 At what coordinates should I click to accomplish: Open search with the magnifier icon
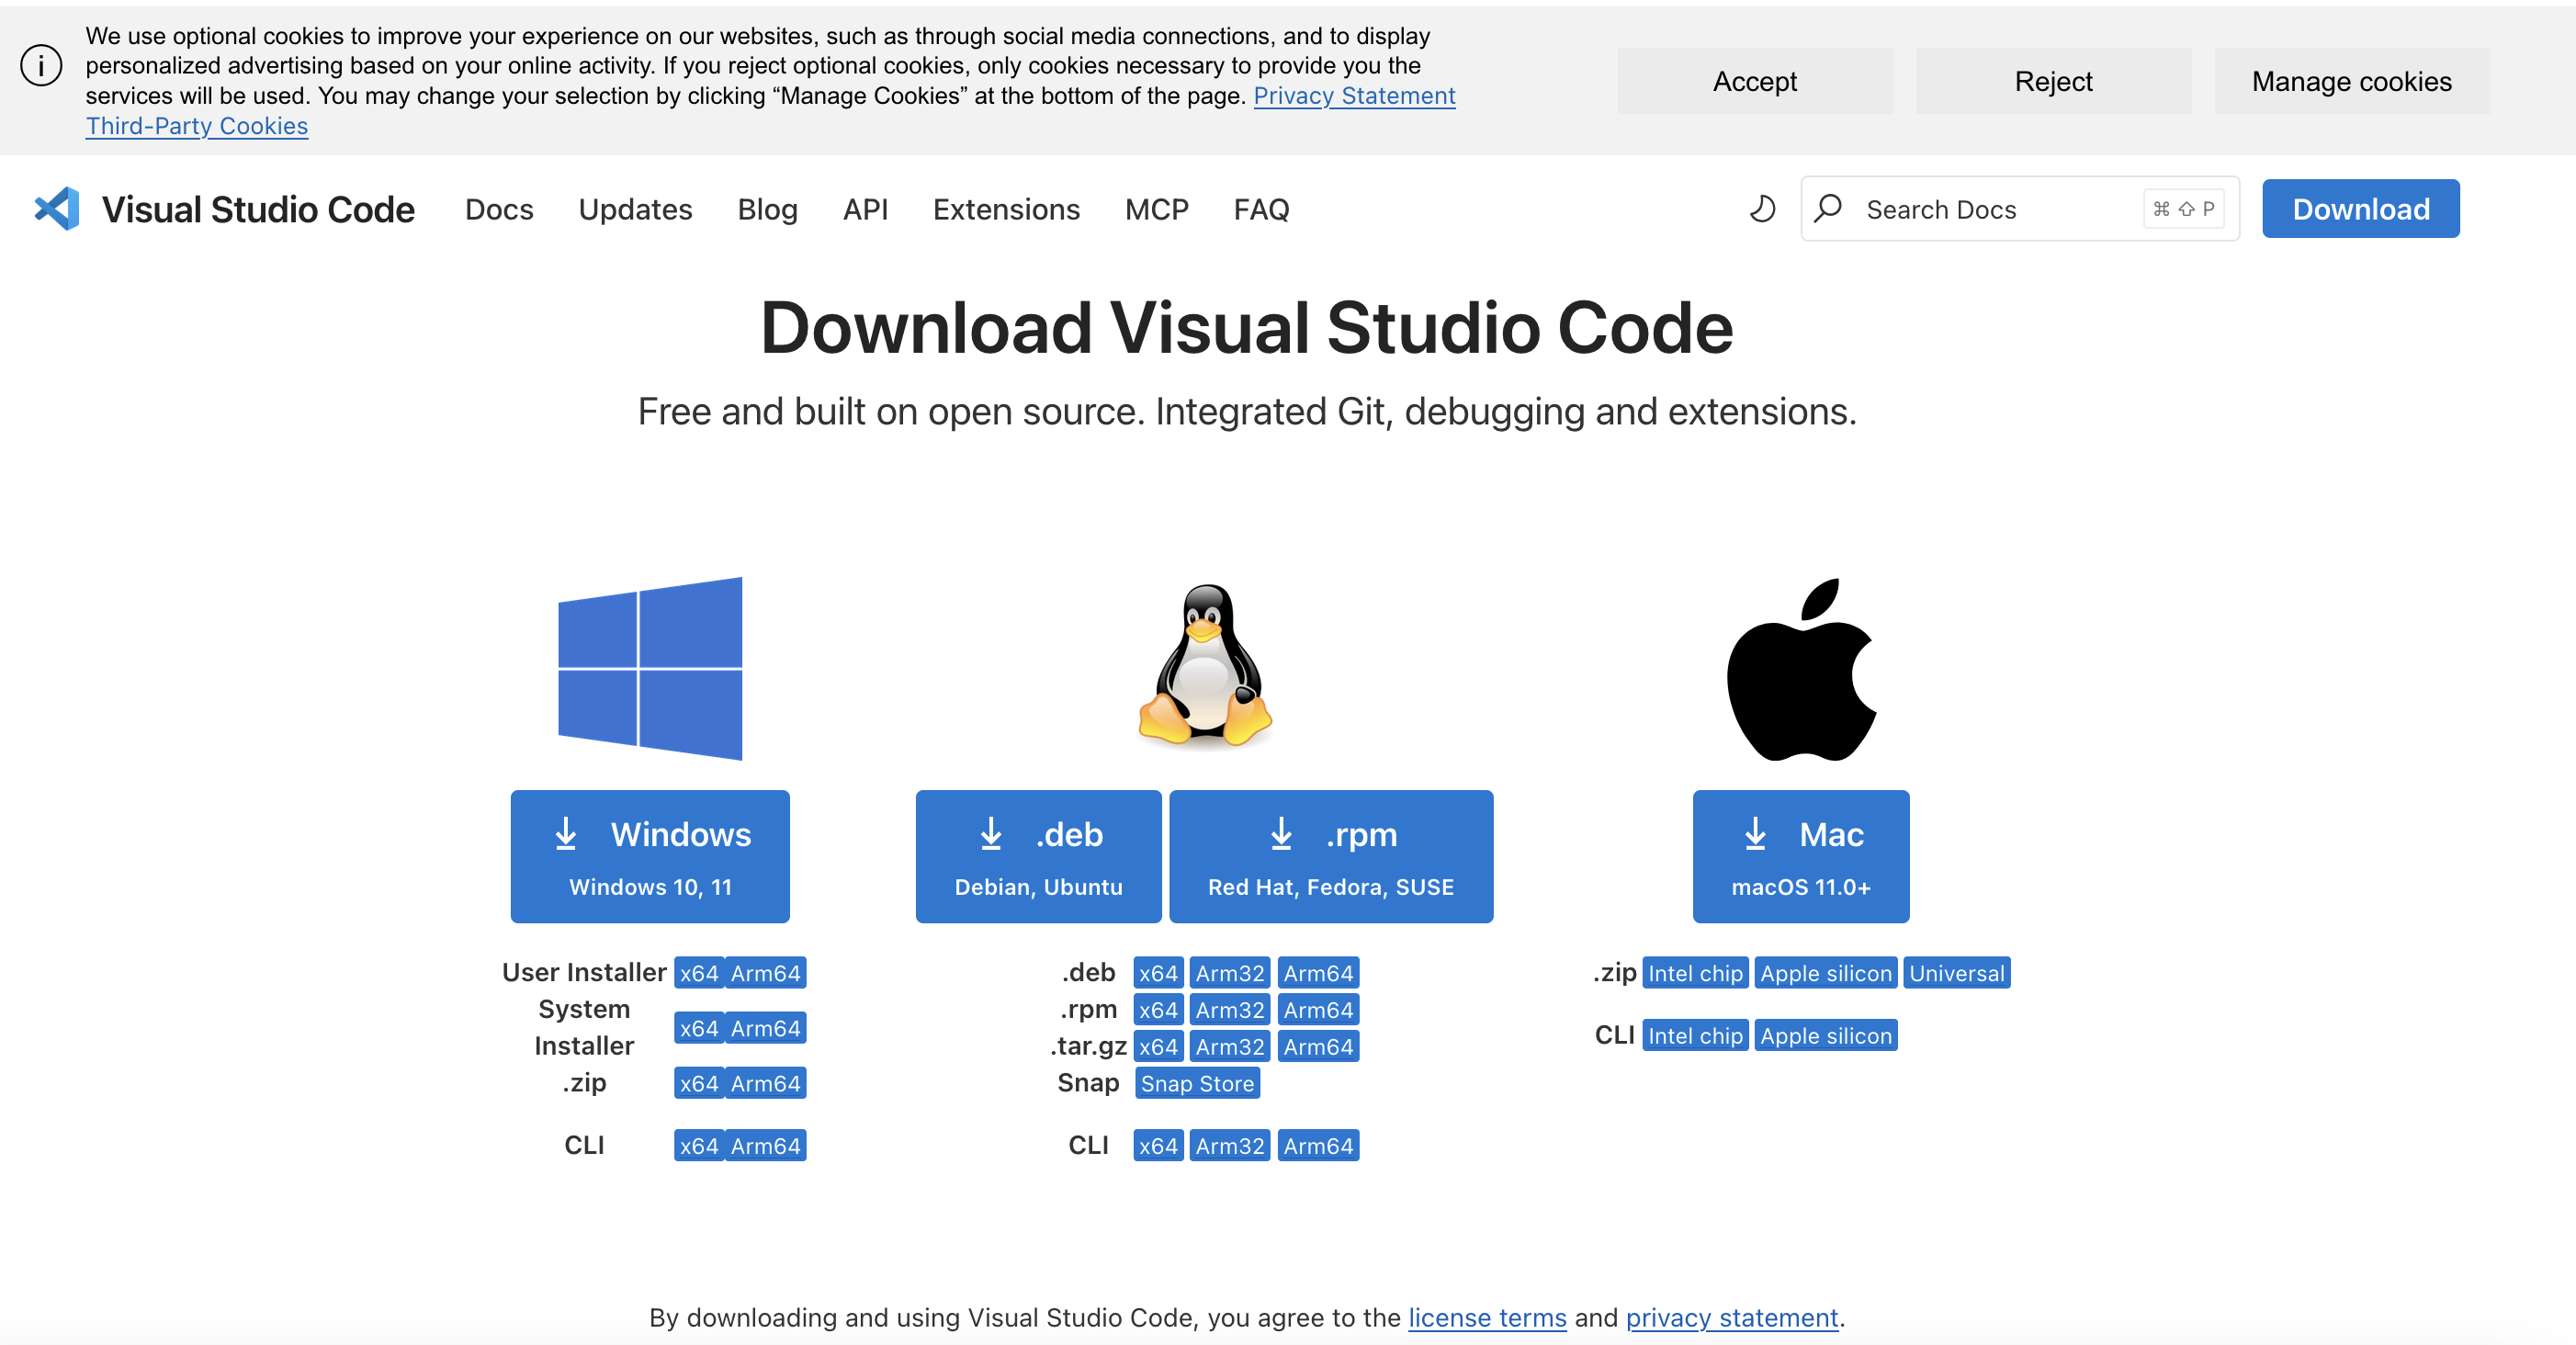pos(1828,209)
